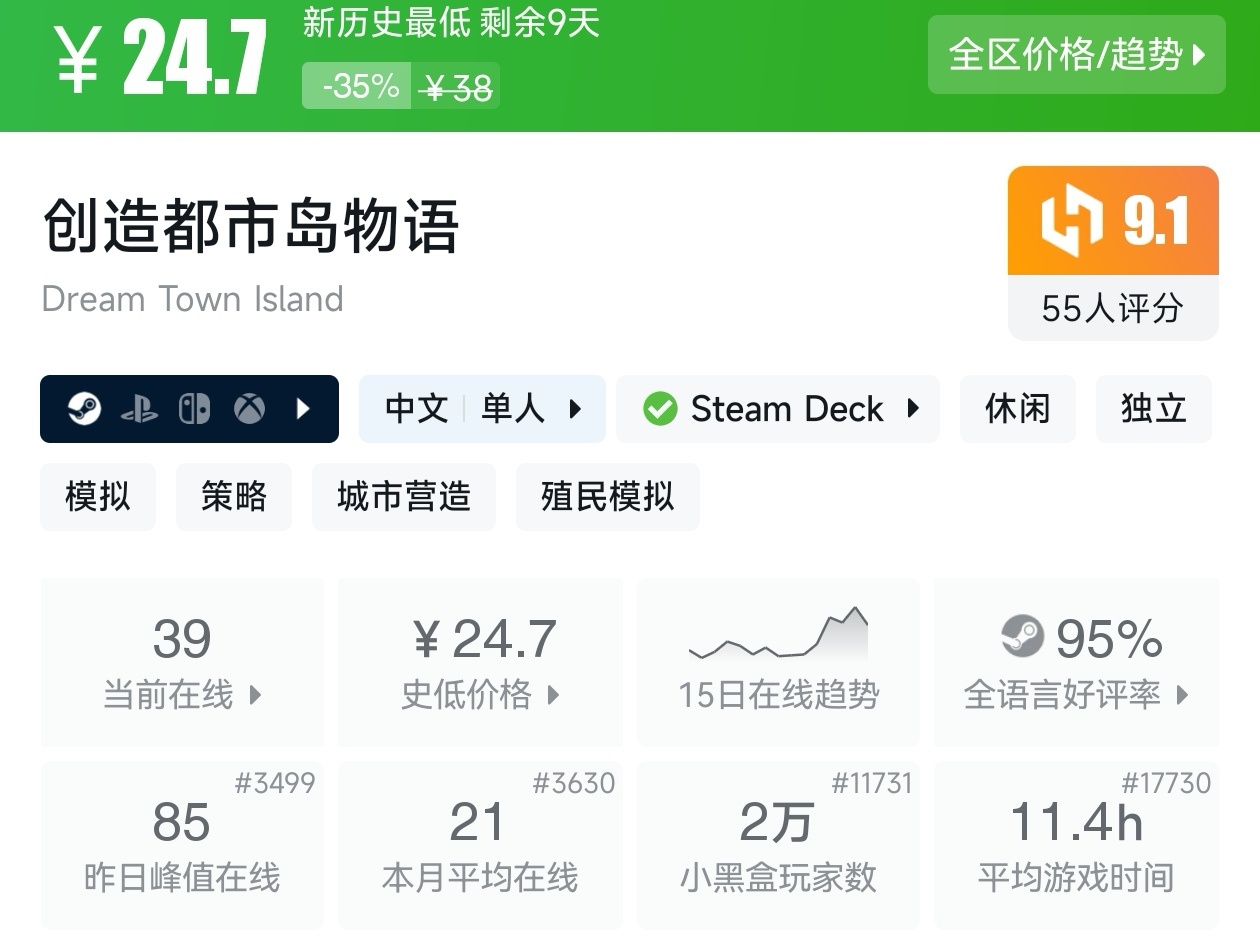
Task: Select the Dream Town Island subtitle
Action: [192, 299]
